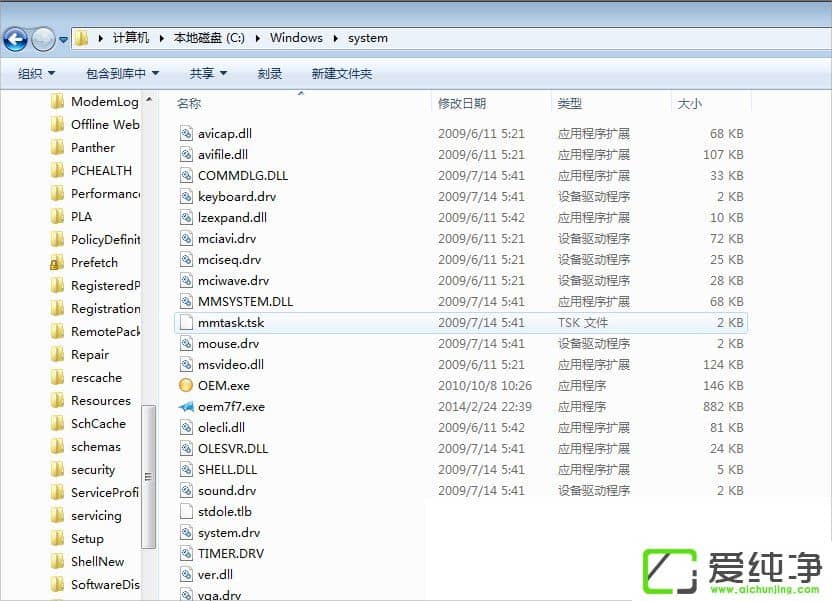Select the keyboard.drv file icon
This screenshot has height=601, width=832.
coord(186,196)
